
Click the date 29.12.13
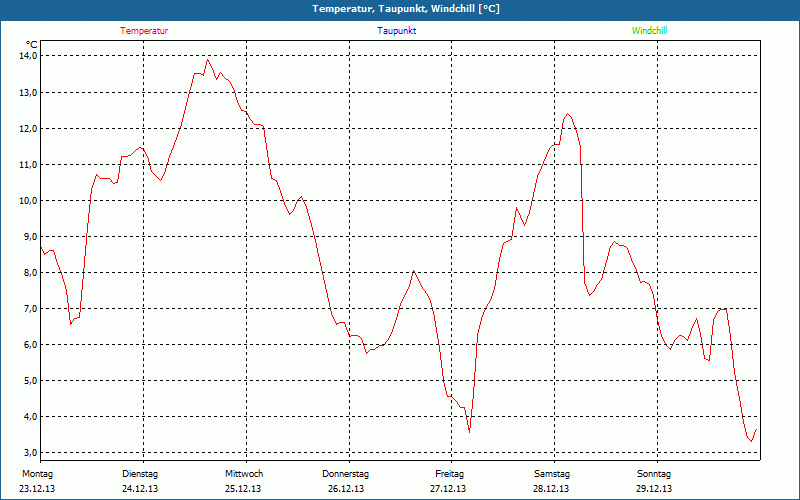pyautogui.click(x=654, y=489)
